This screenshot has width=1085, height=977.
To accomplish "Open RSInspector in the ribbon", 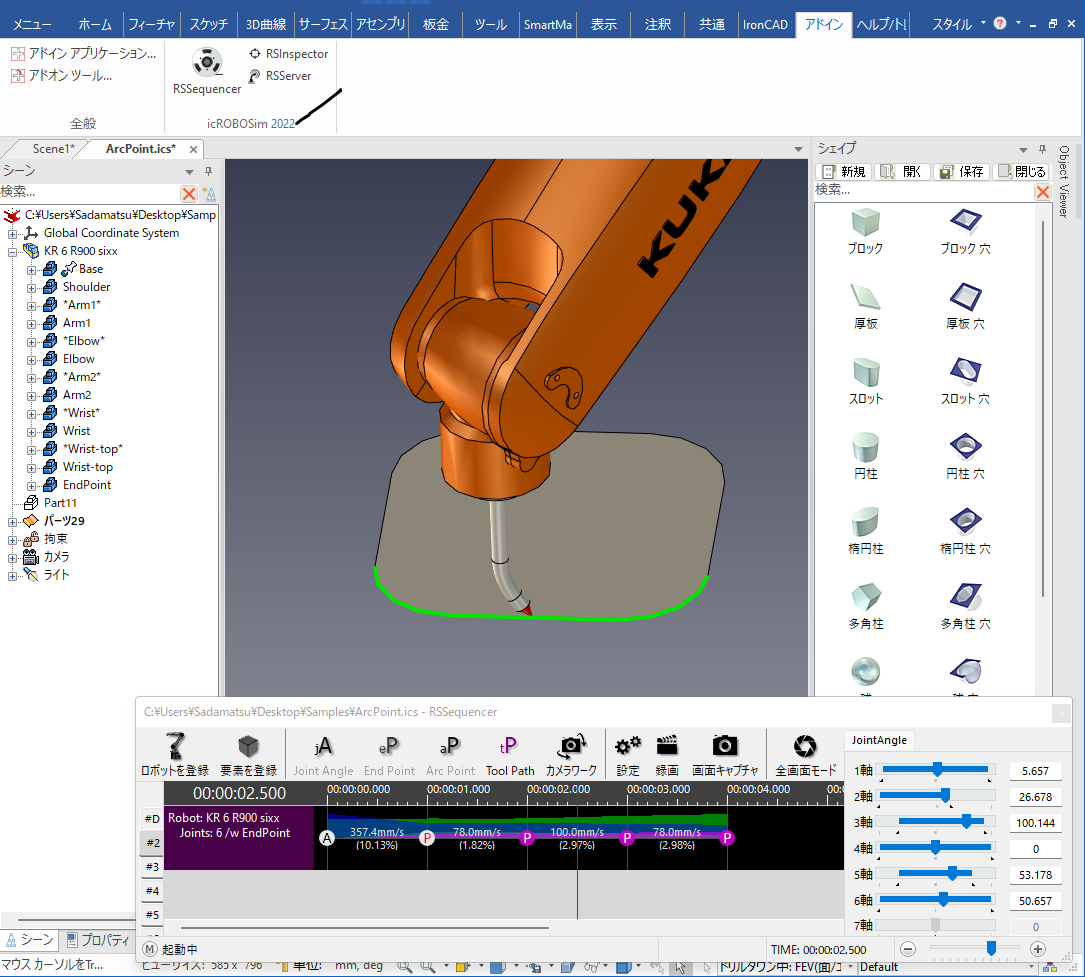I will (288, 54).
